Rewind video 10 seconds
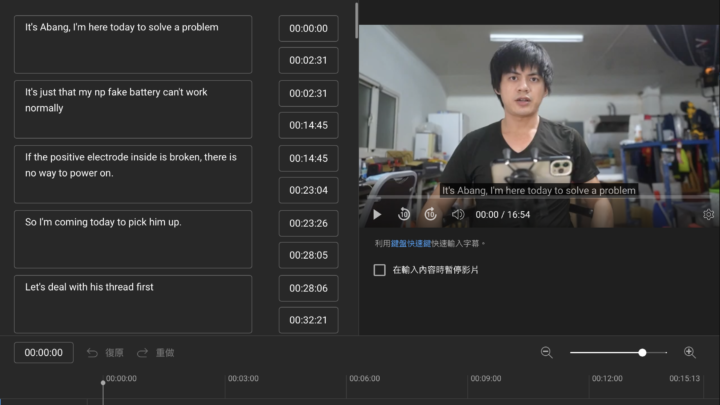This screenshot has height=405, width=720. click(x=404, y=214)
